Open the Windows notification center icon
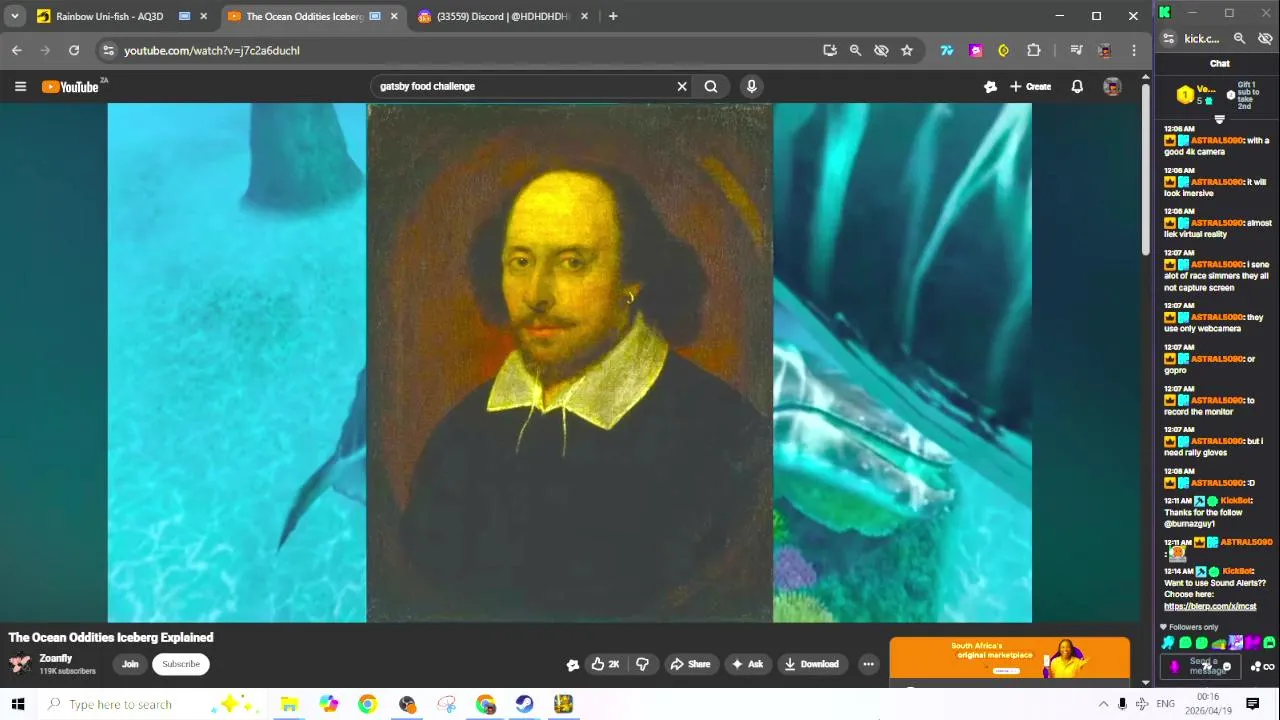Viewport: 1280px width, 720px height. click(x=1252, y=704)
